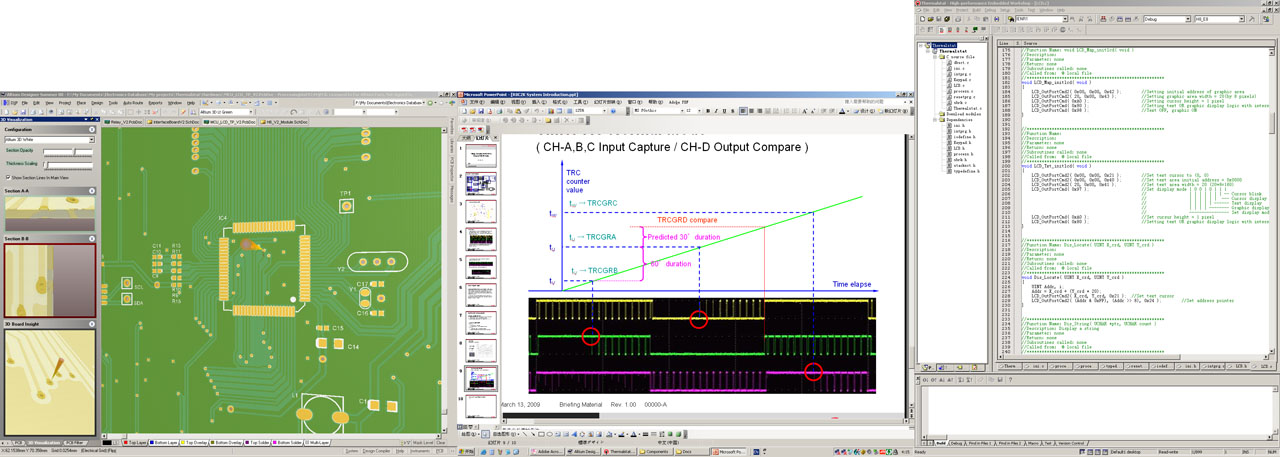This screenshot has width=1280, height=457.
Task: Click Adobe Acrobat button in Windows taskbar
Action: pos(547,451)
